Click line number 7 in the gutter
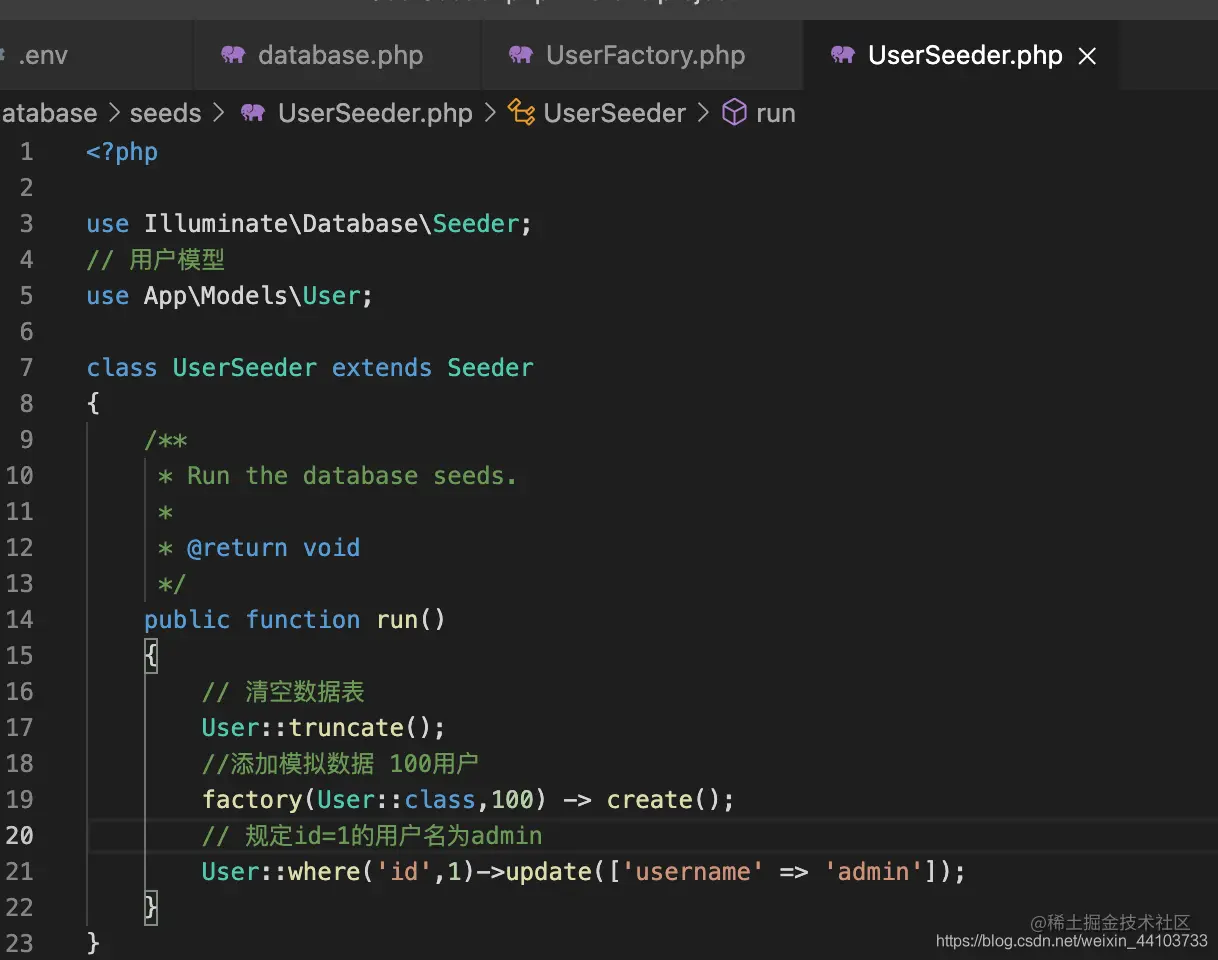 (26, 367)
